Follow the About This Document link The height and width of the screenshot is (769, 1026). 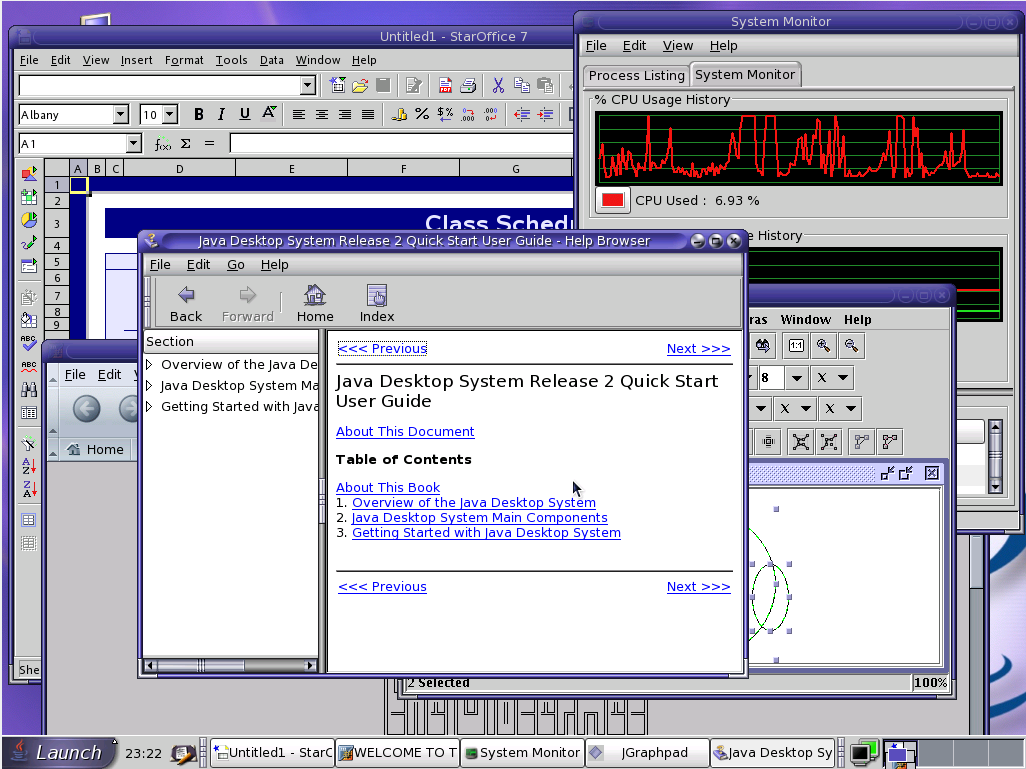tap(405, 431)
